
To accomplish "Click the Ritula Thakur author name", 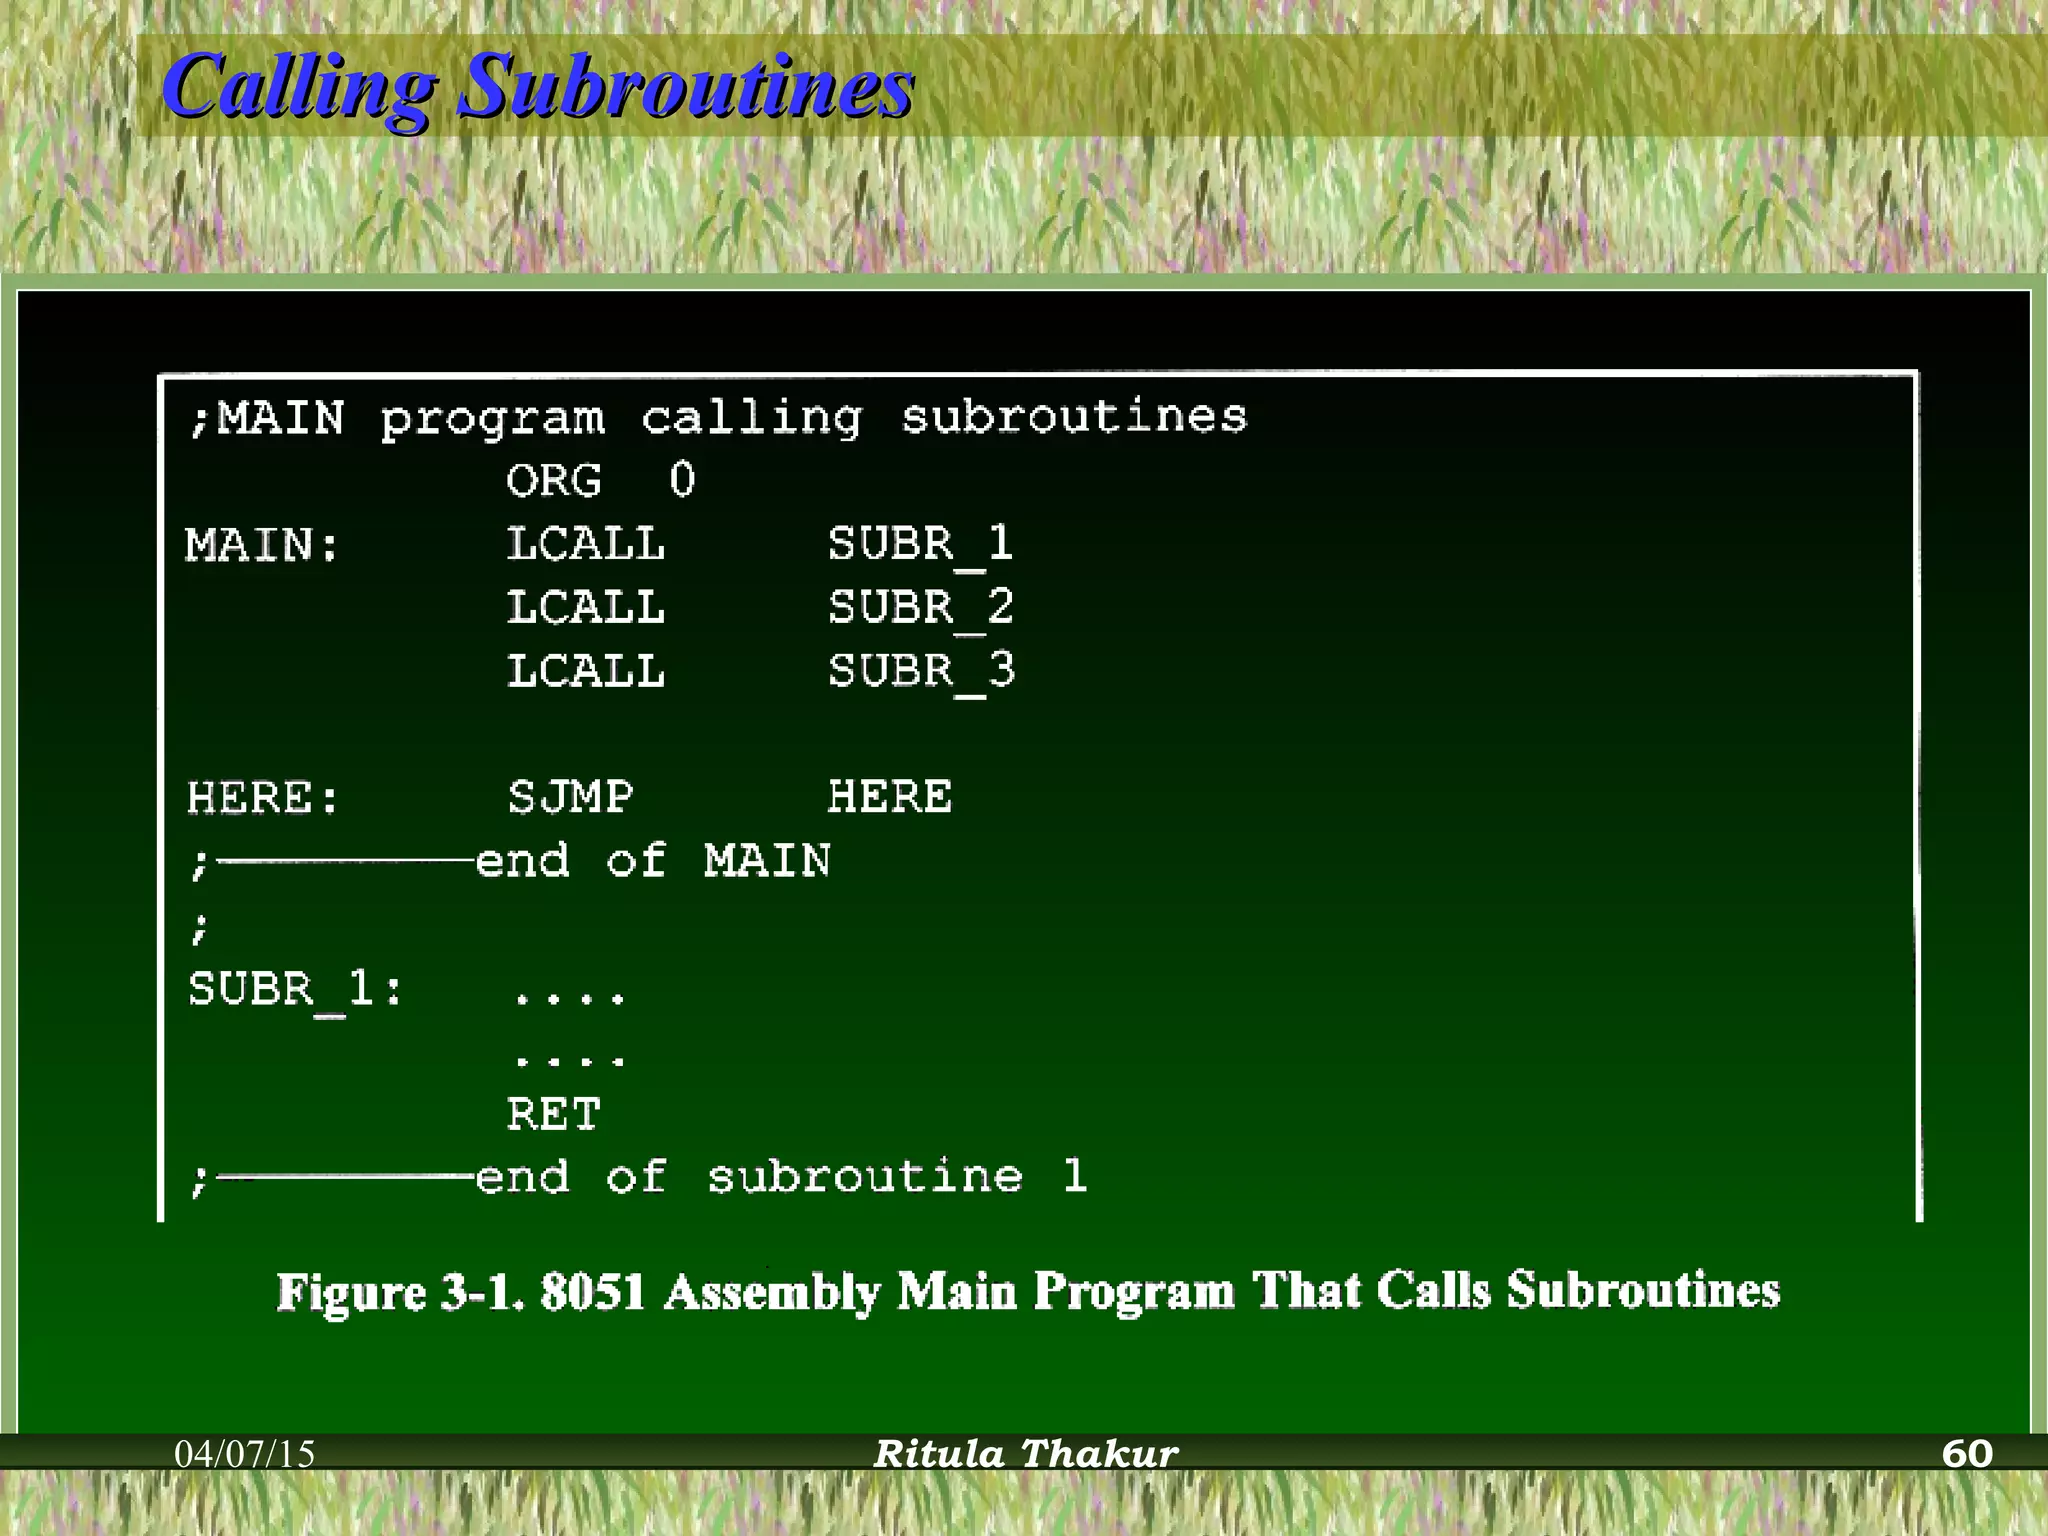I will 1026,1454.
